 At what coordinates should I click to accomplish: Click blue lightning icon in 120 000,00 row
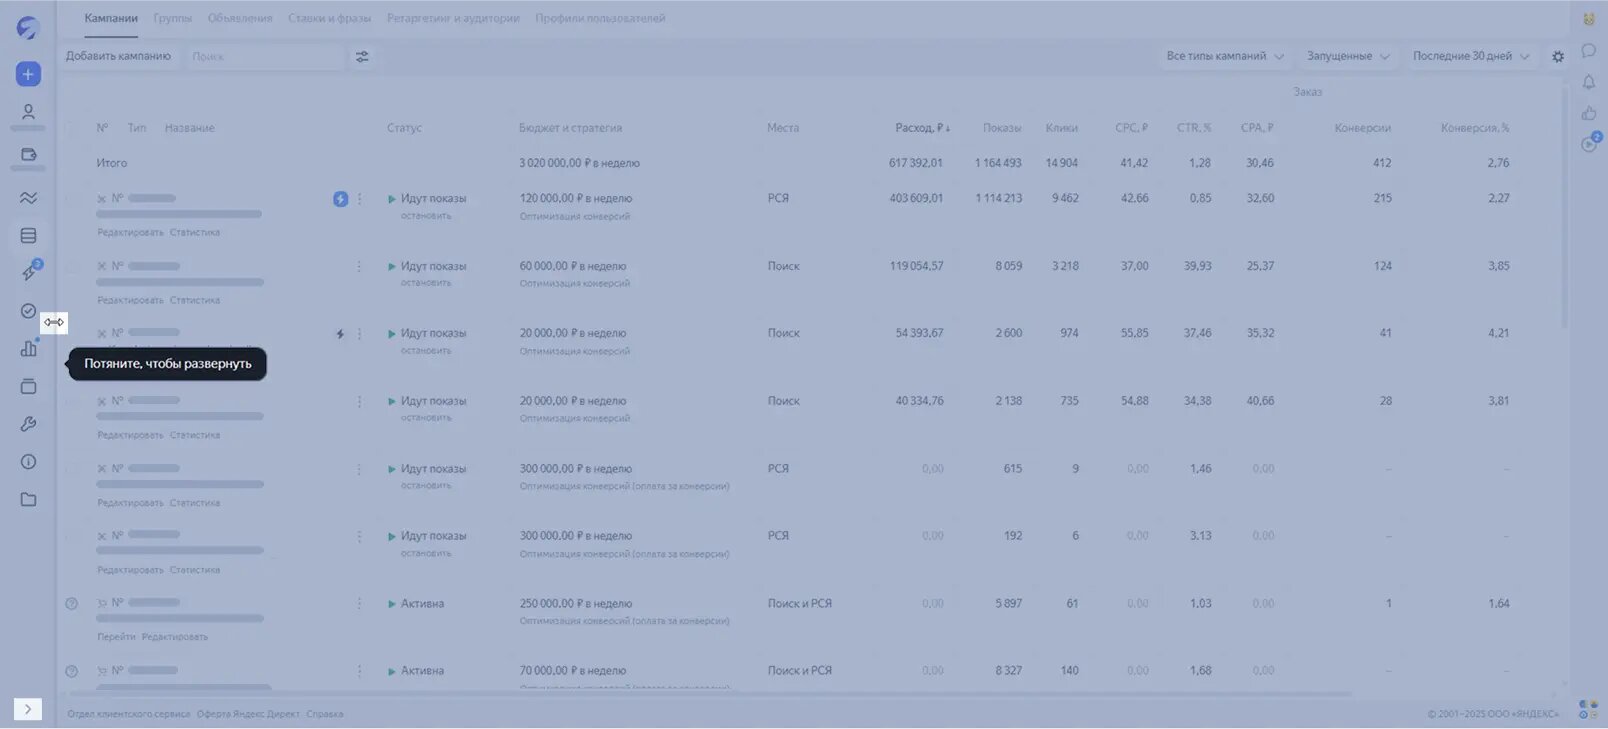pyautogui.click(x=340, y=199)
